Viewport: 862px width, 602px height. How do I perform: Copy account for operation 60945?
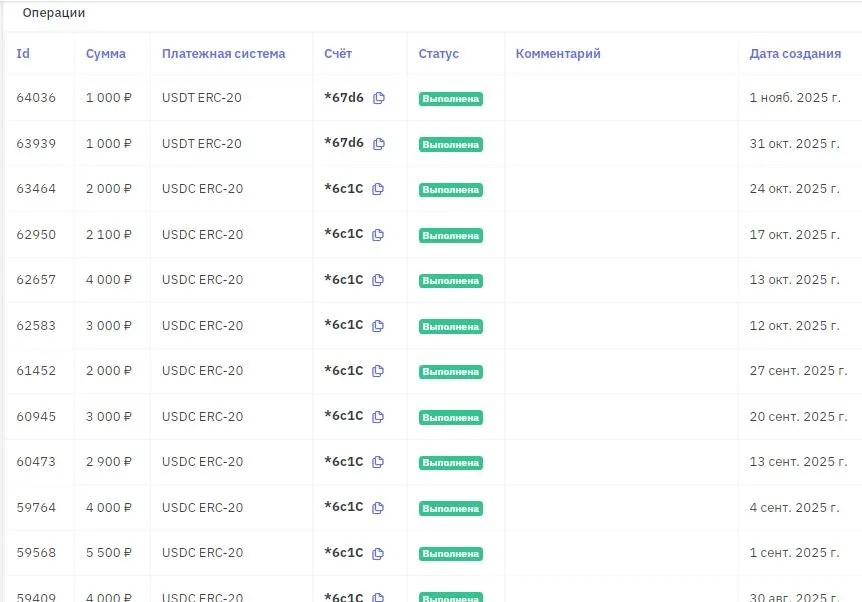pyautogui.click(x=378, y=417)
